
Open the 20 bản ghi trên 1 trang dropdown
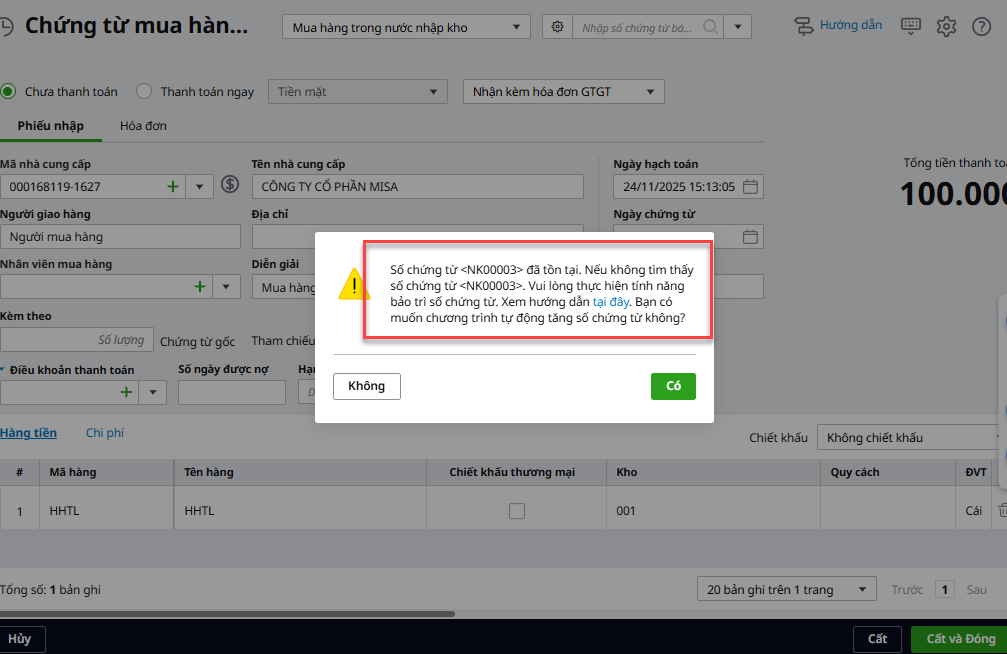coord(786,589)
